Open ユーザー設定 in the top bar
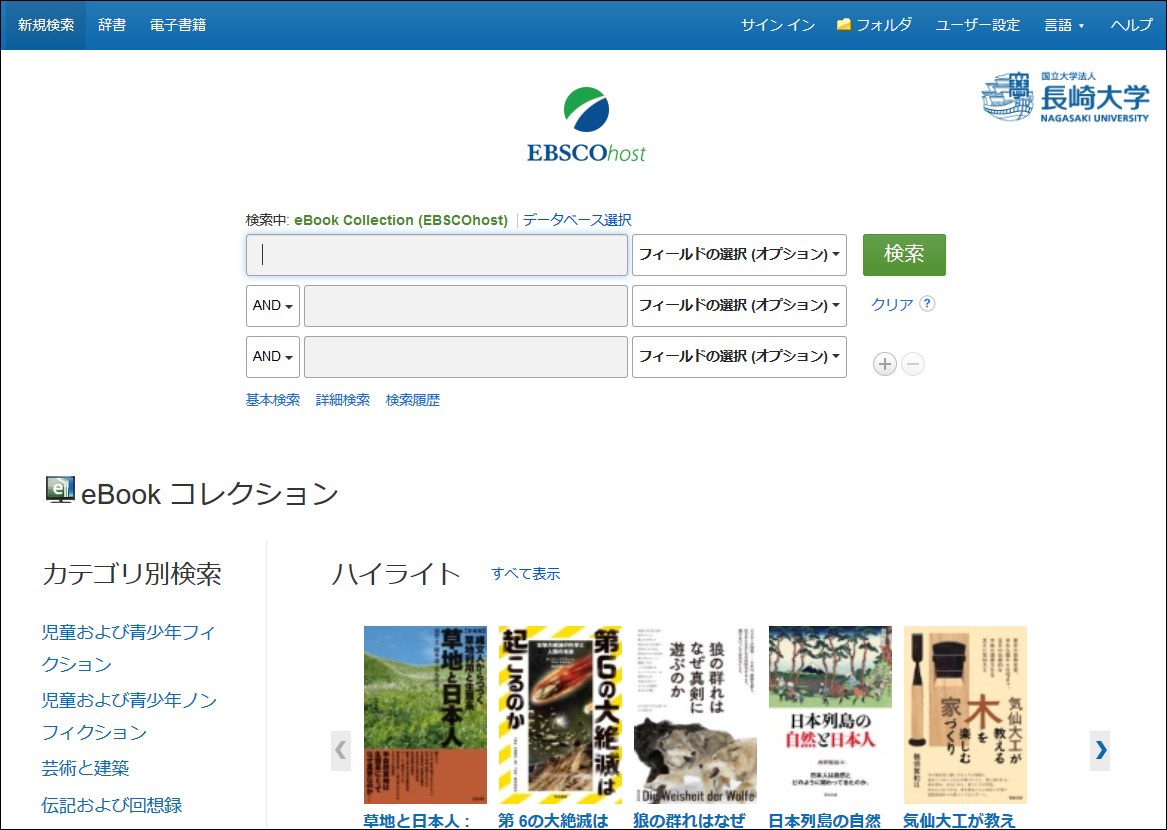The width and height of the screenshot is (1167, 830). coord(977,25)
